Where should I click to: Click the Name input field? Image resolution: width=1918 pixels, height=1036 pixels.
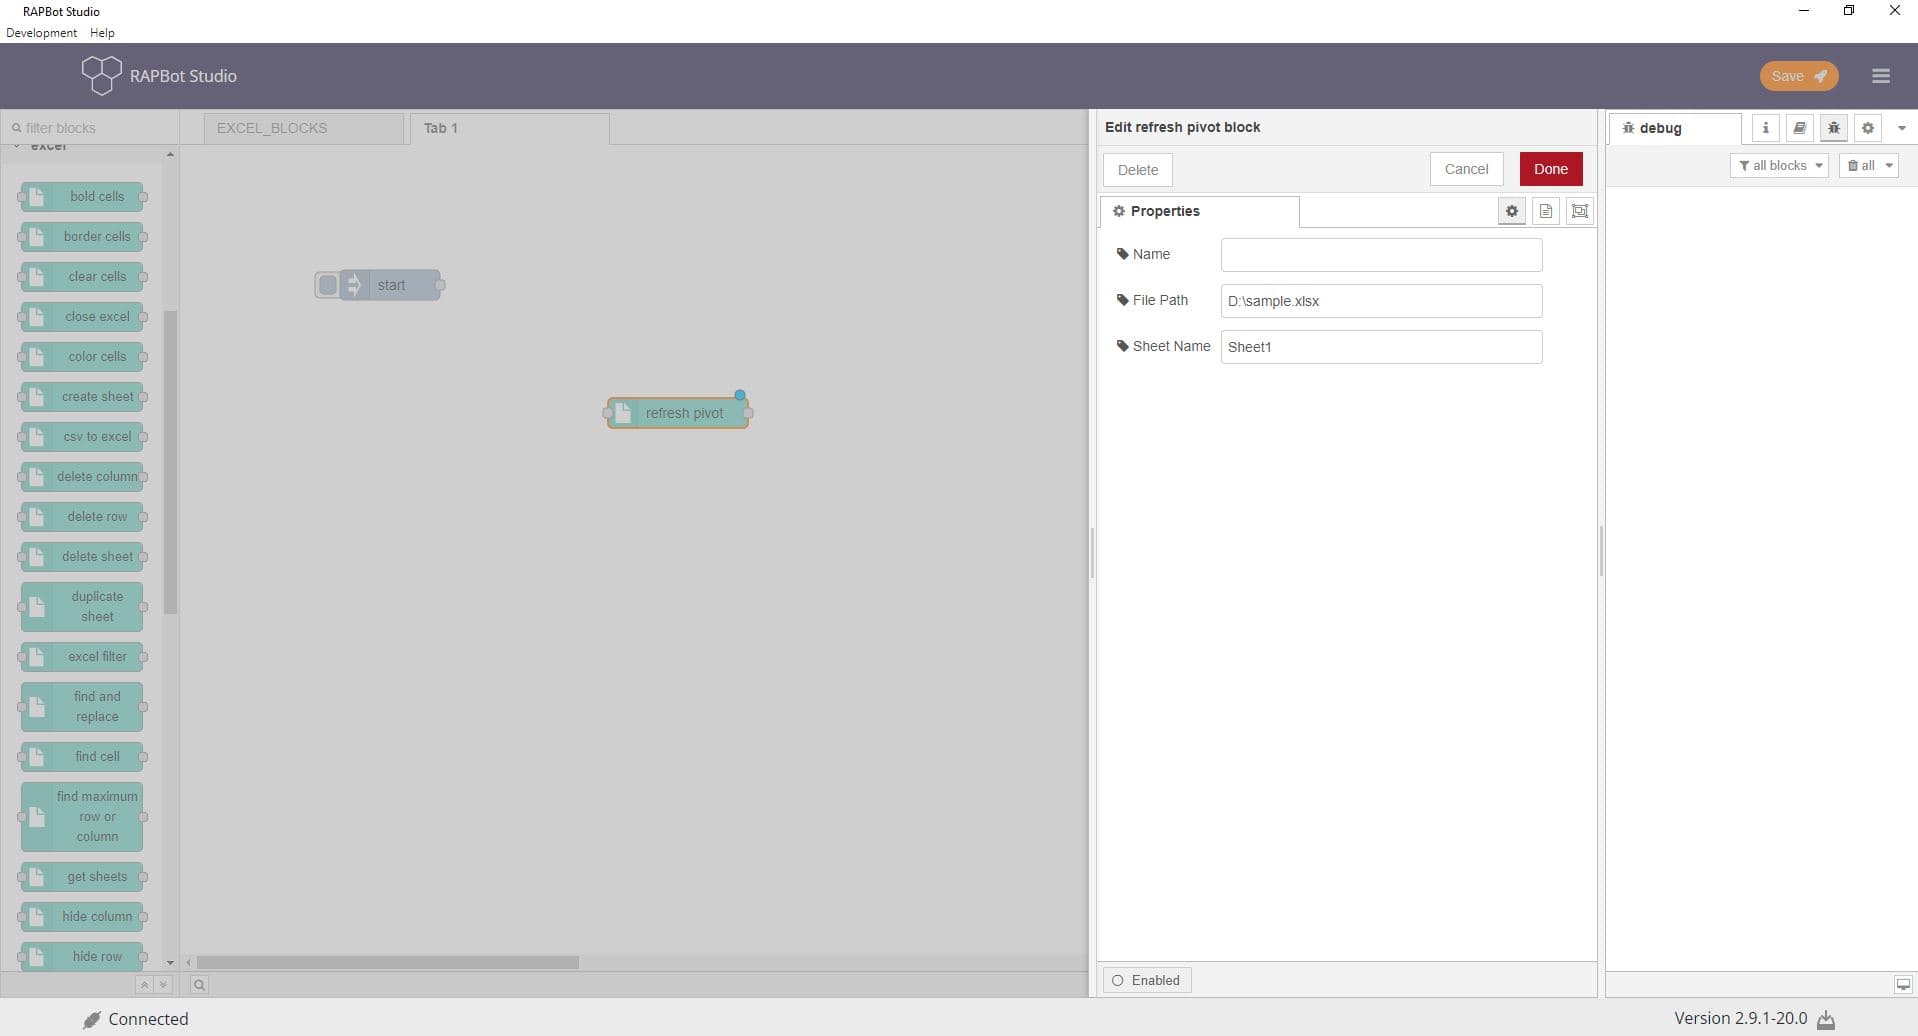click(x=1381, y=255)
